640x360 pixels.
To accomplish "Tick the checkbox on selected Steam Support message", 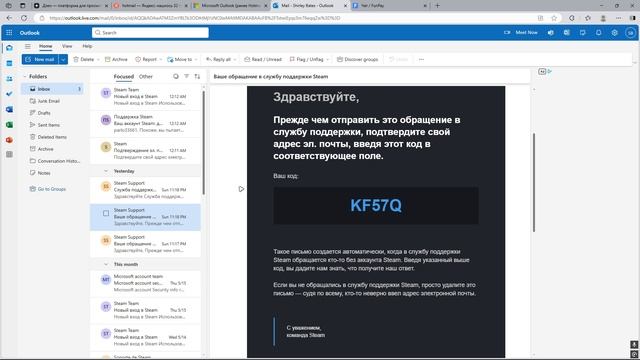I will coord(106,213).
